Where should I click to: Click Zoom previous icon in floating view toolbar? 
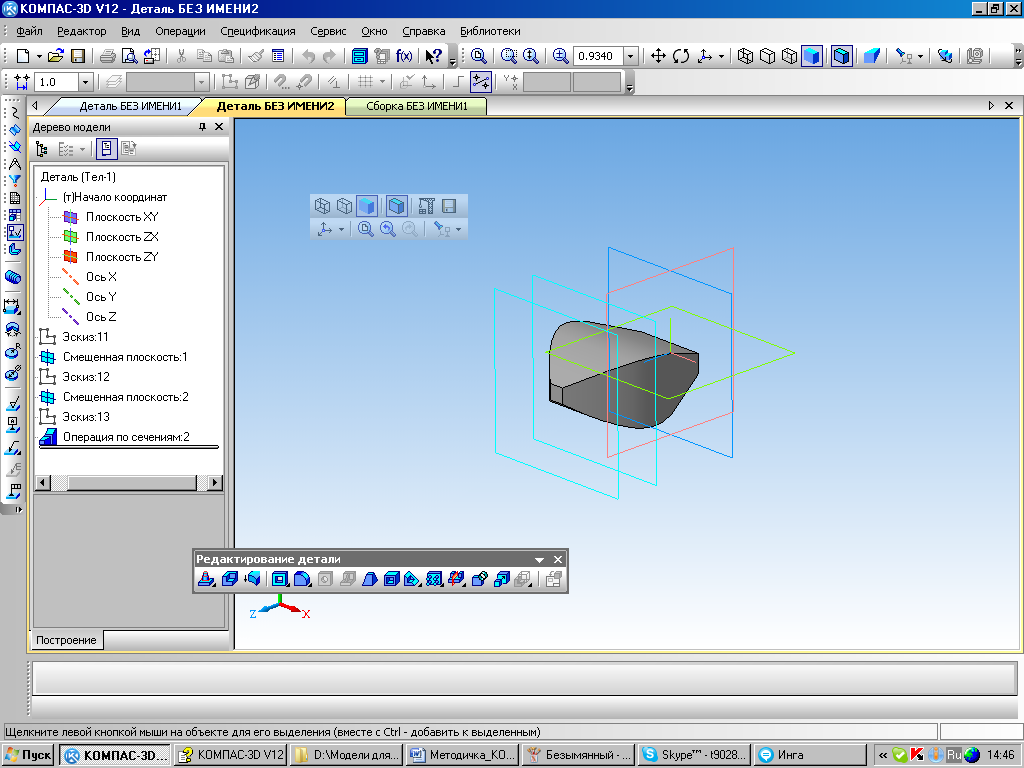(388, 229)
